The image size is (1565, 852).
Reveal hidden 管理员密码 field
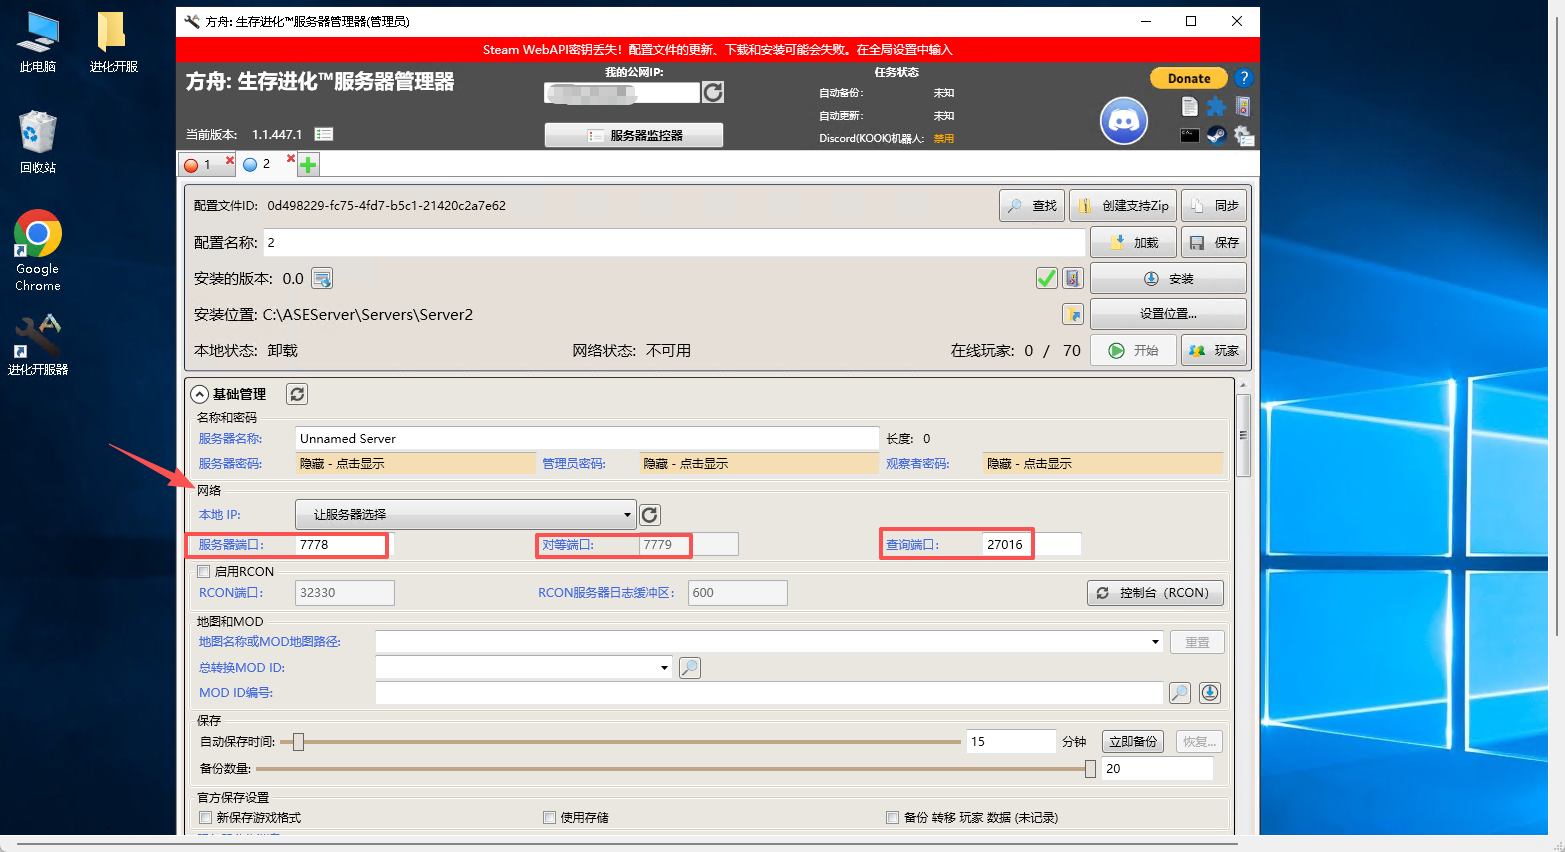click(x=760, y=463)
